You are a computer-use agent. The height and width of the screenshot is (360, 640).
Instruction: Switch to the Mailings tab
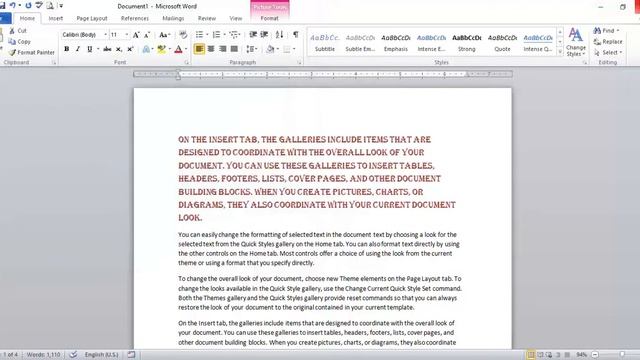(173, 18)
